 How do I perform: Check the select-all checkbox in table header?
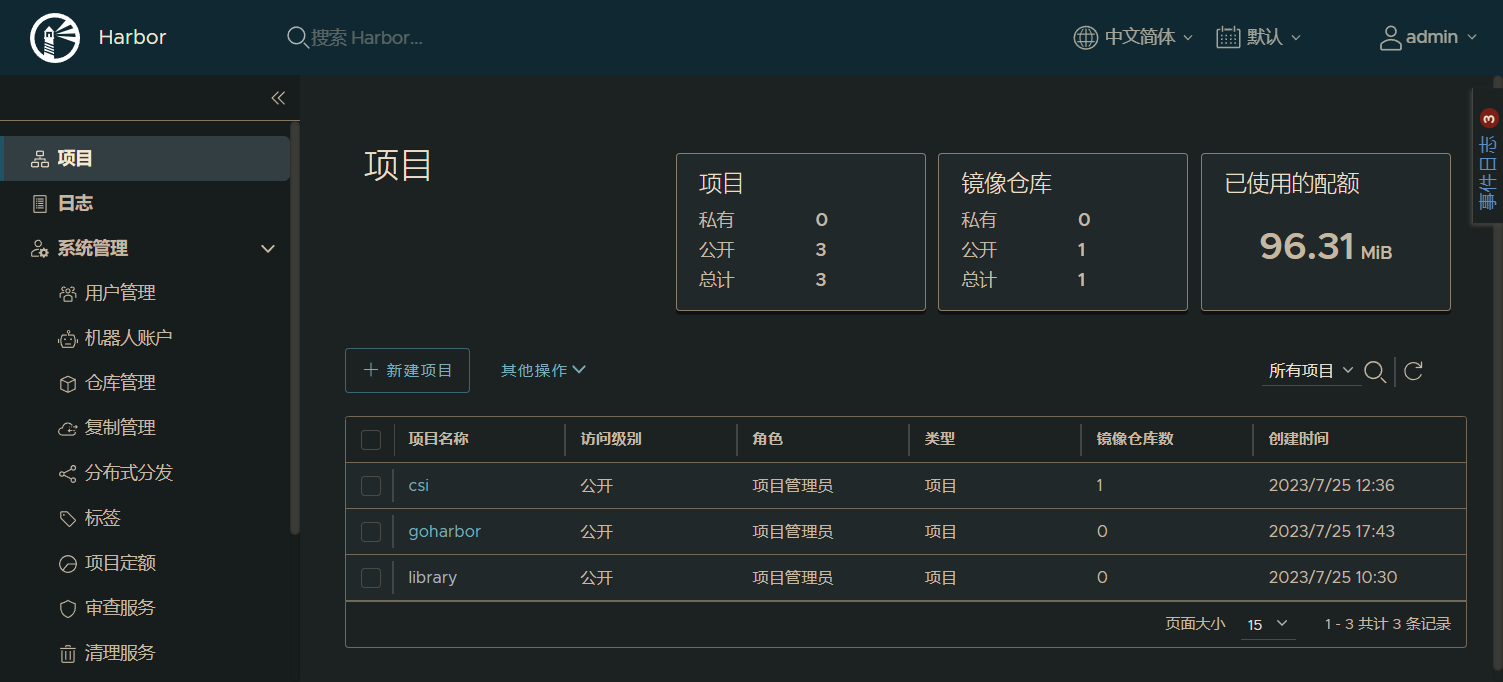coord(371,440)
